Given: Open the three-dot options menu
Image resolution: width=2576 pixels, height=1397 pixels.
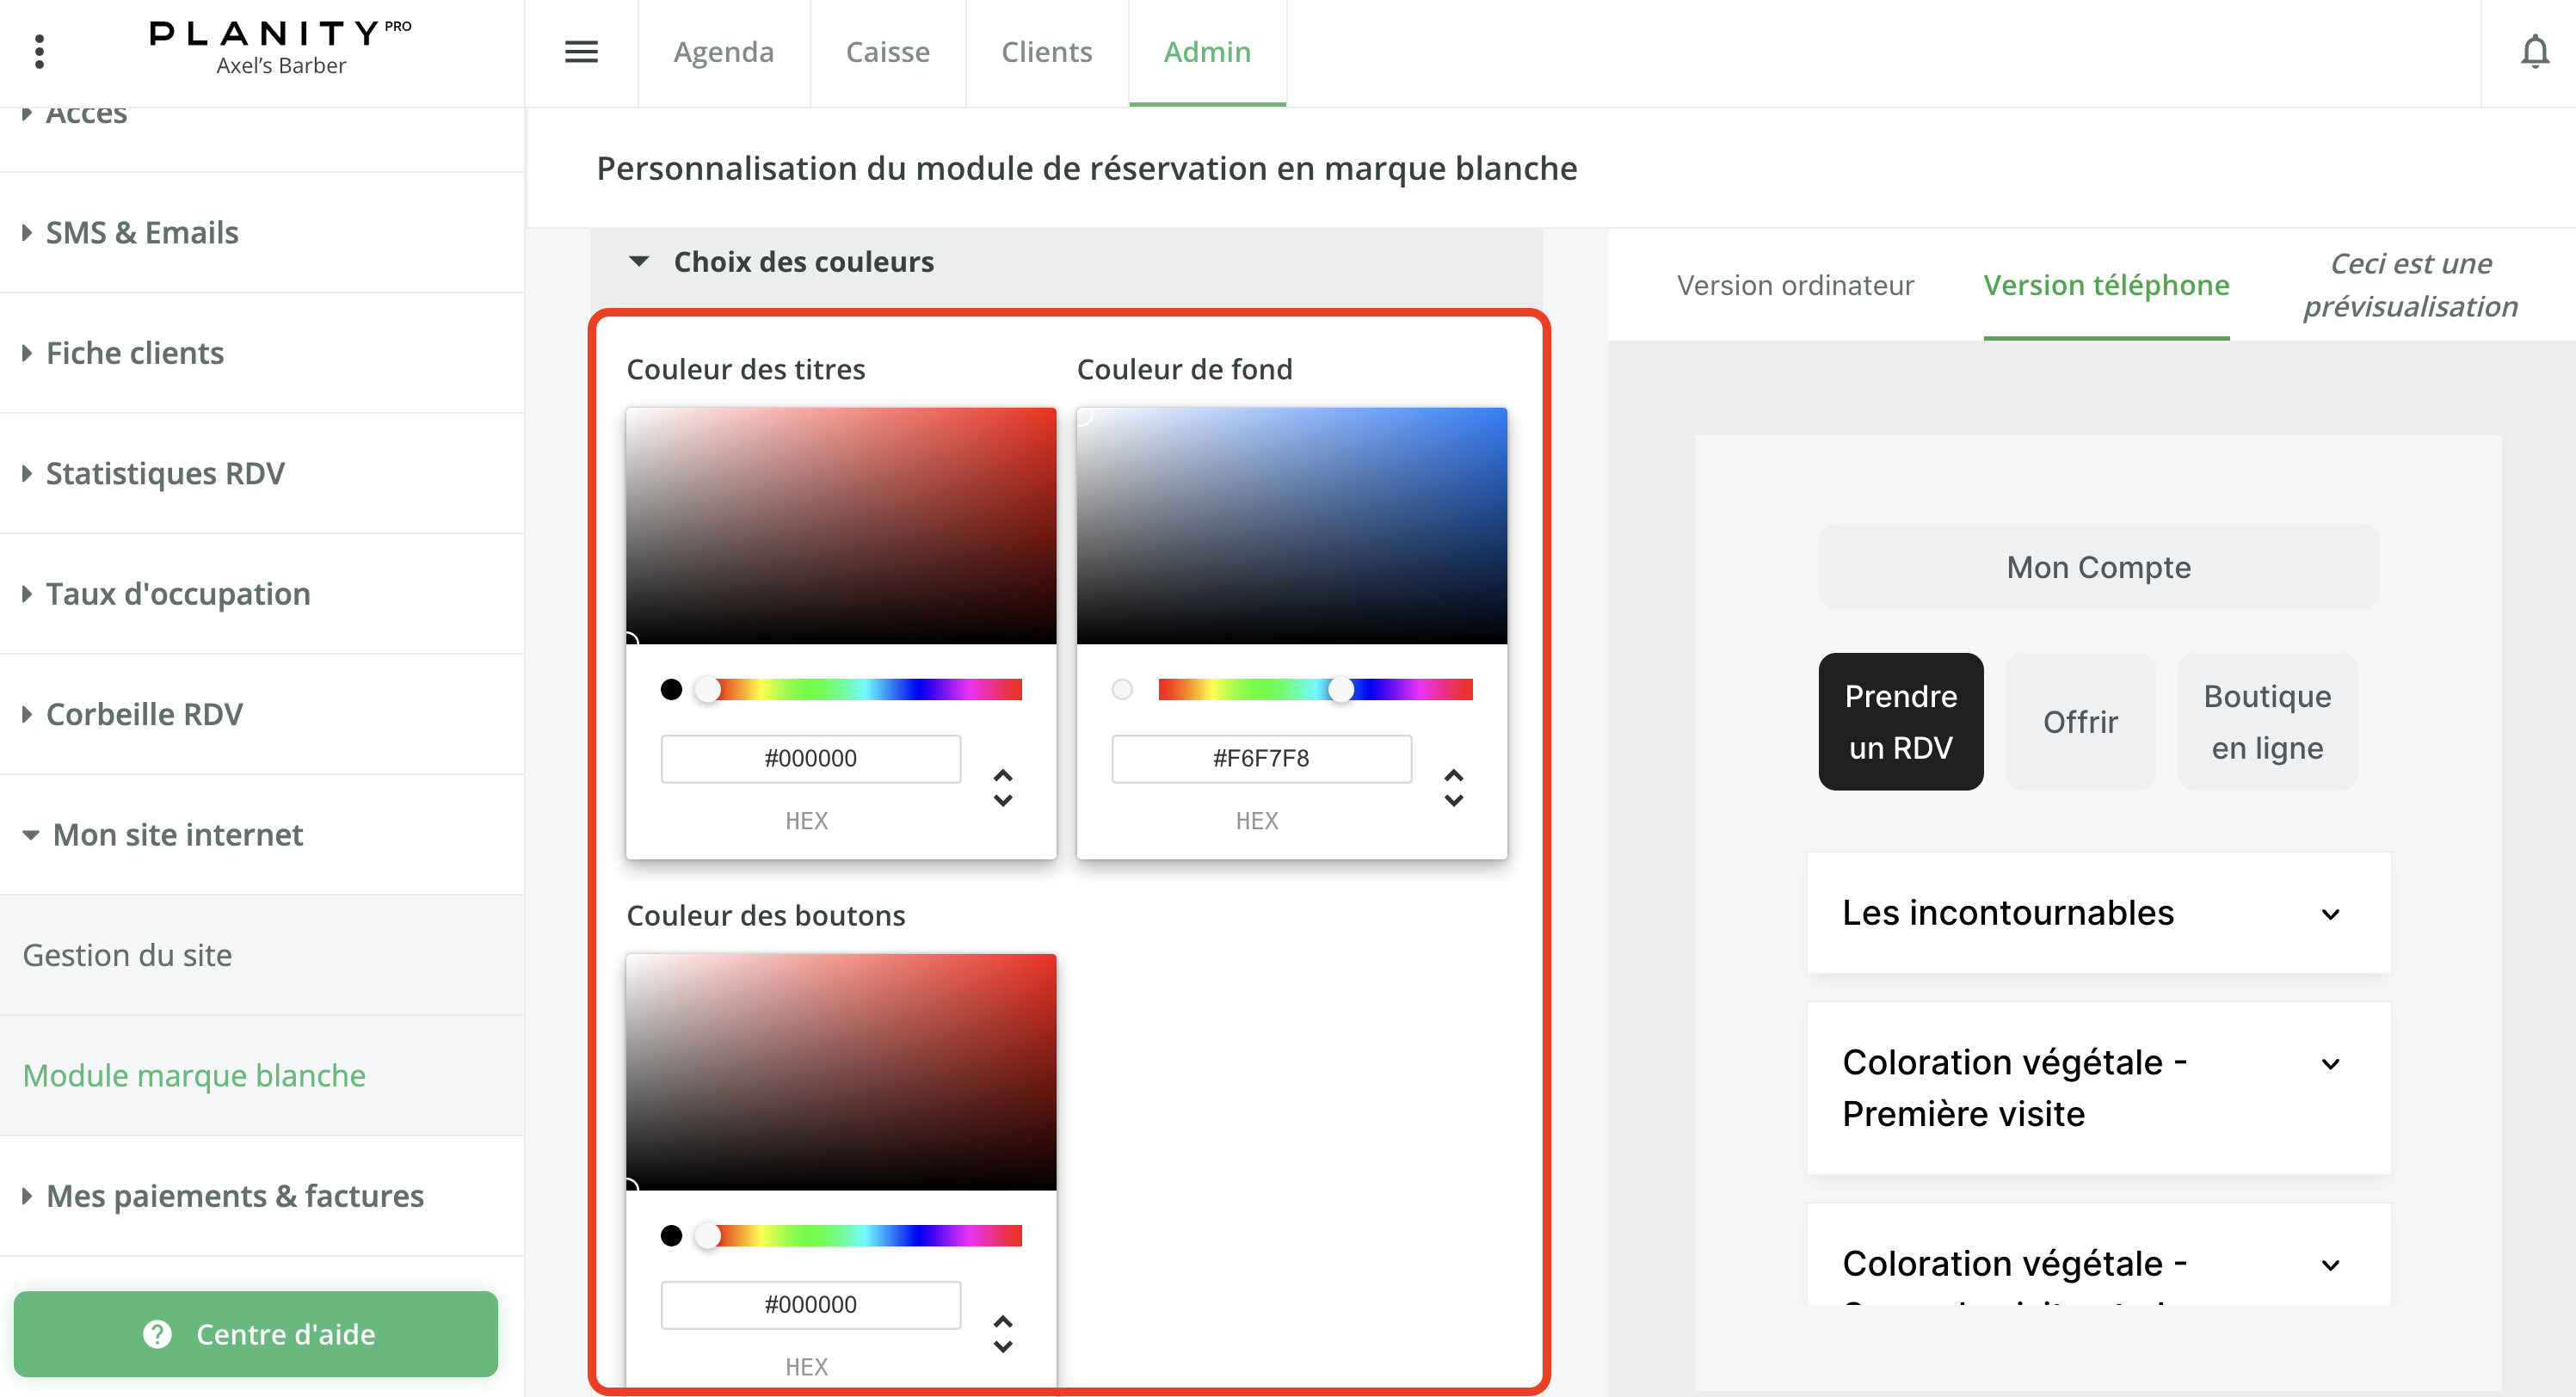Looking at the screenshot, I should (39, 52).
